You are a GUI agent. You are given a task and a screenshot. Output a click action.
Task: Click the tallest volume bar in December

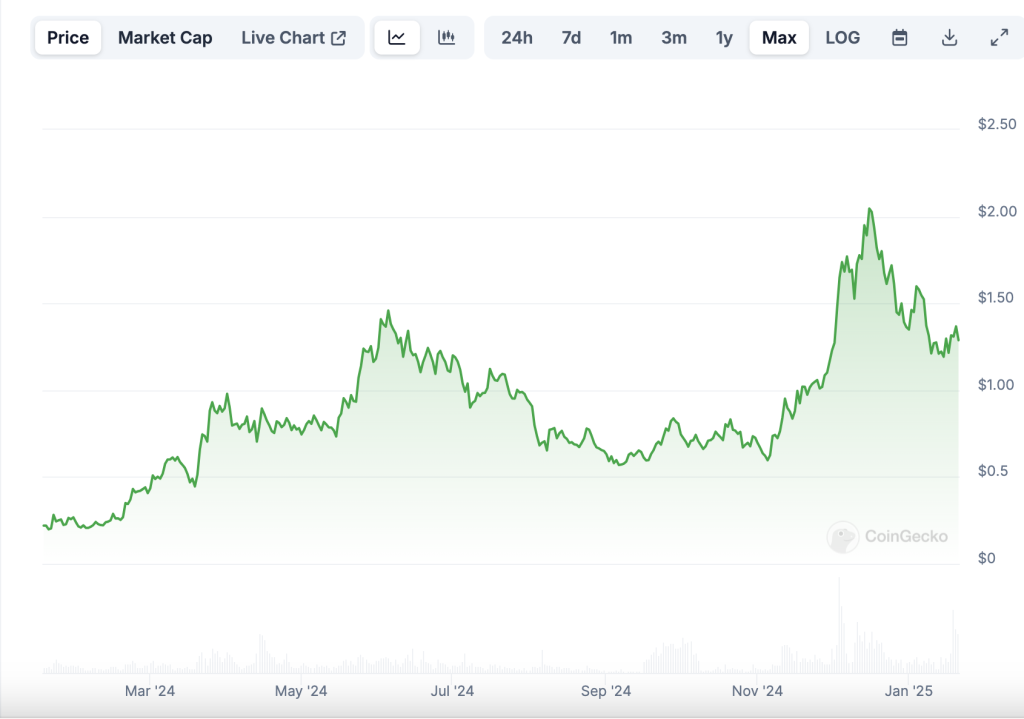tap(839, 625)
